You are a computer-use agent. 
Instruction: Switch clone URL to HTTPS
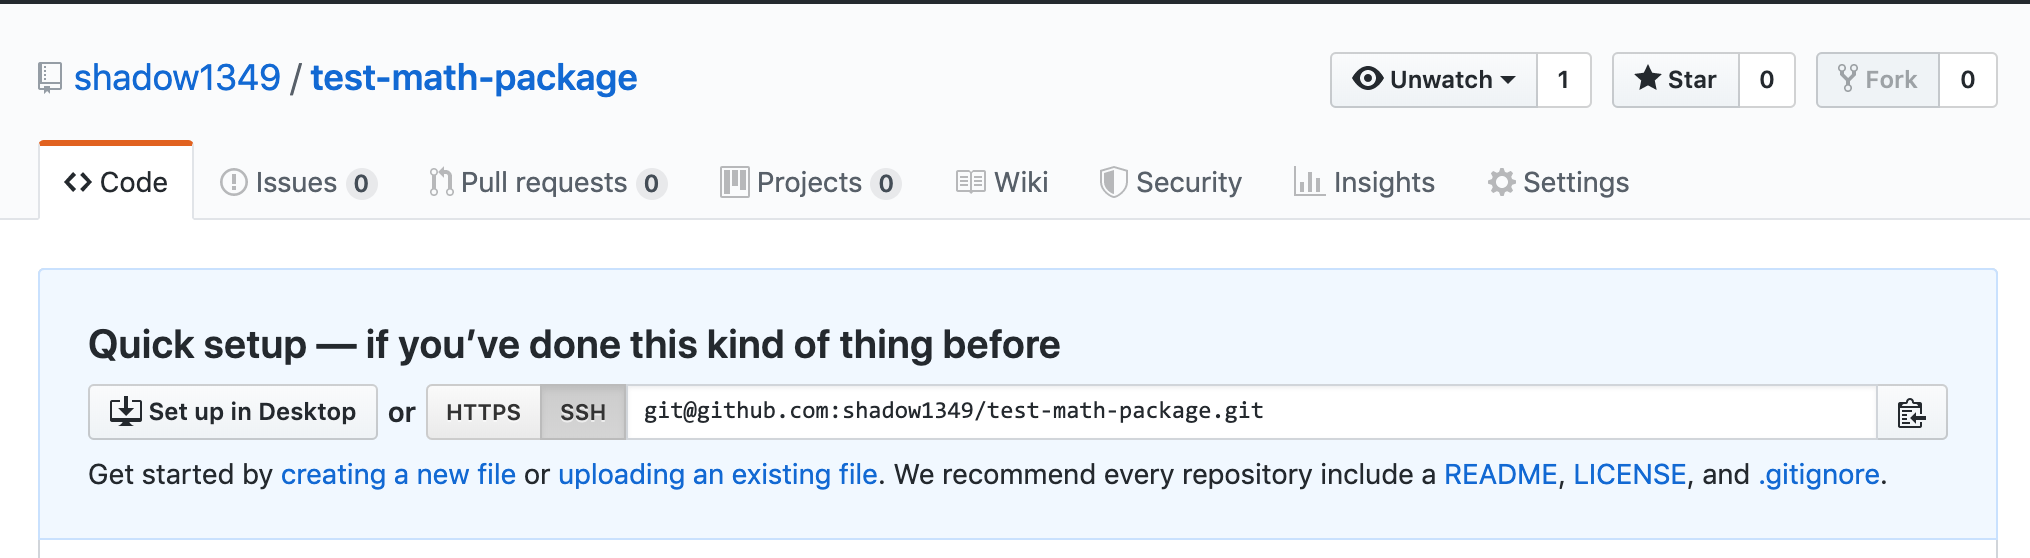pyautogui.click(x=483, y=412)
